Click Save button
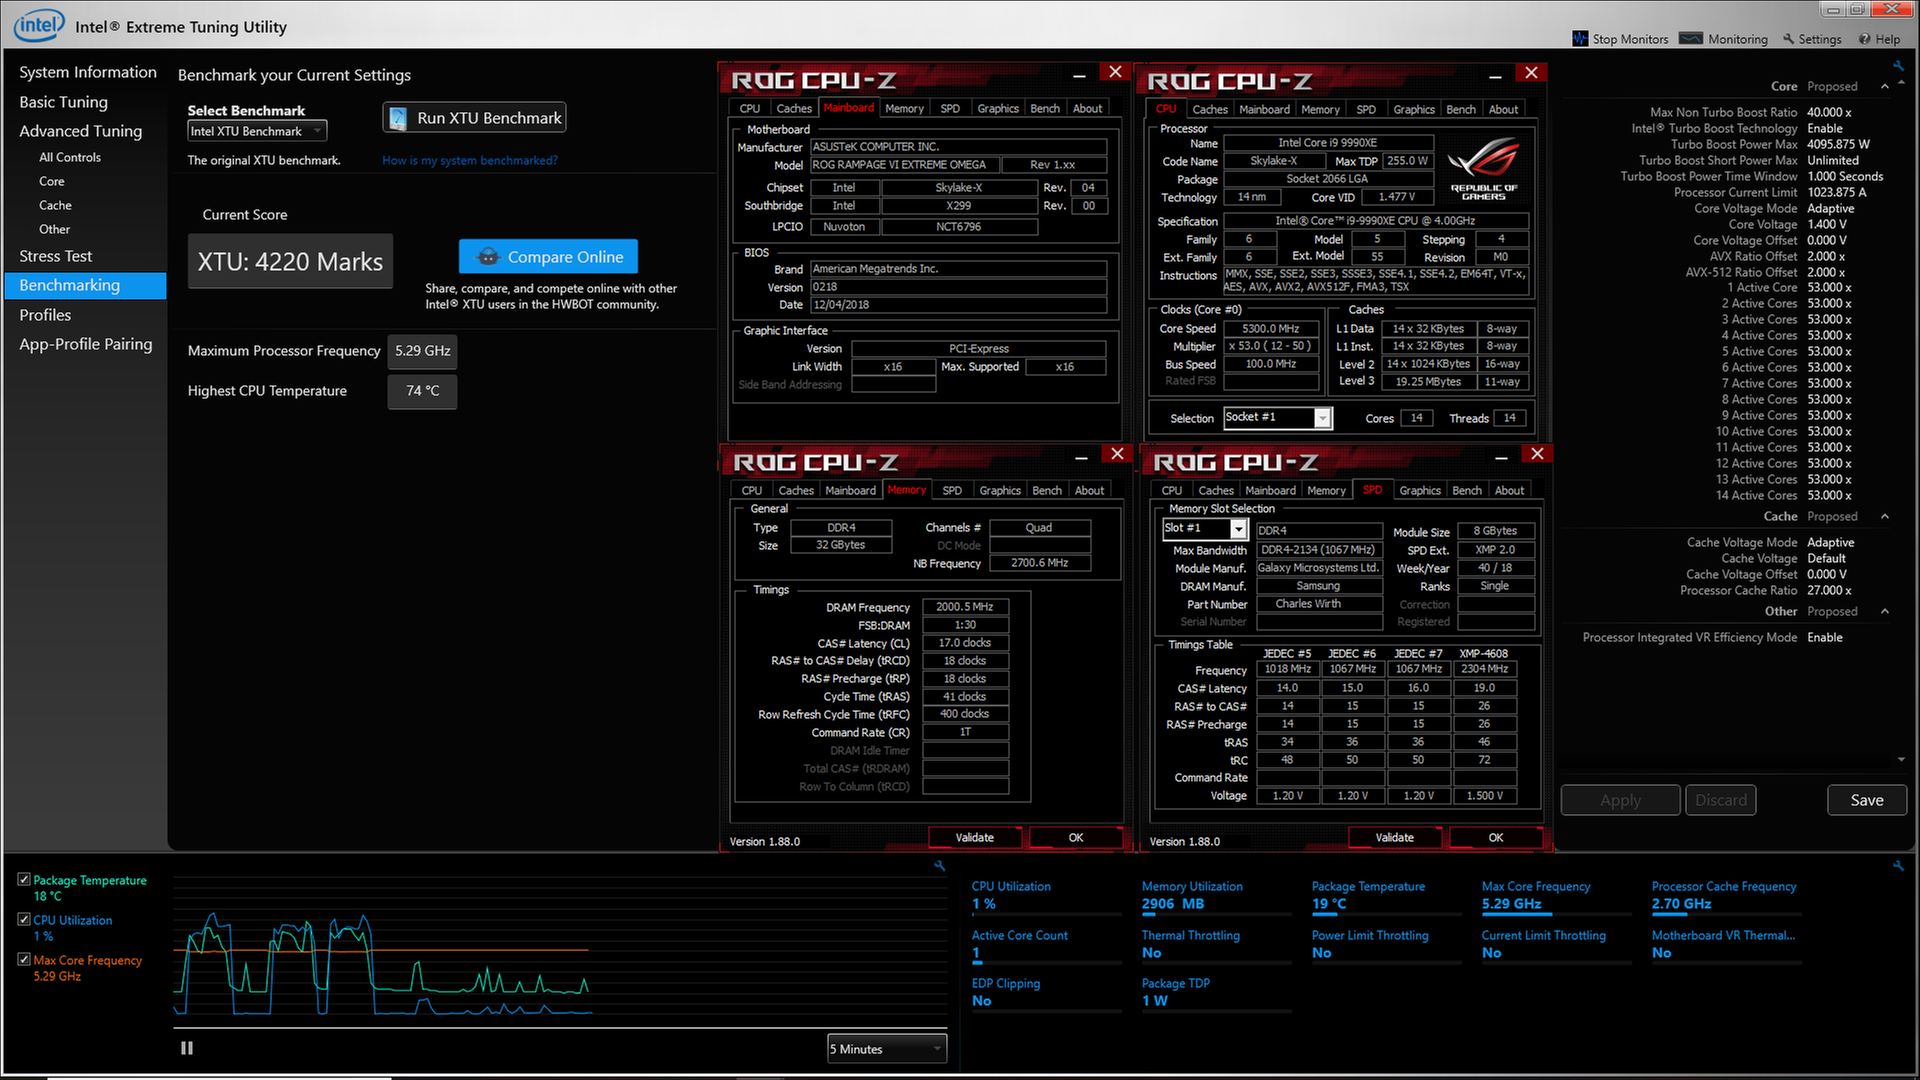This screenshot has width=1920, height=1080. coord(1866,800)
